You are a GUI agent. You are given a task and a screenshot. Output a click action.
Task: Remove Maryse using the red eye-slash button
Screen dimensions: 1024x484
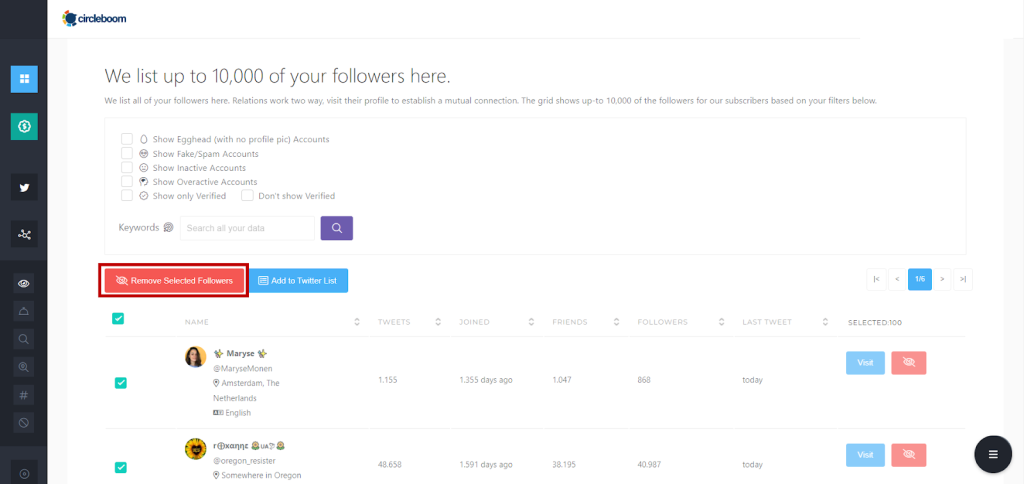tap(909, 363)
